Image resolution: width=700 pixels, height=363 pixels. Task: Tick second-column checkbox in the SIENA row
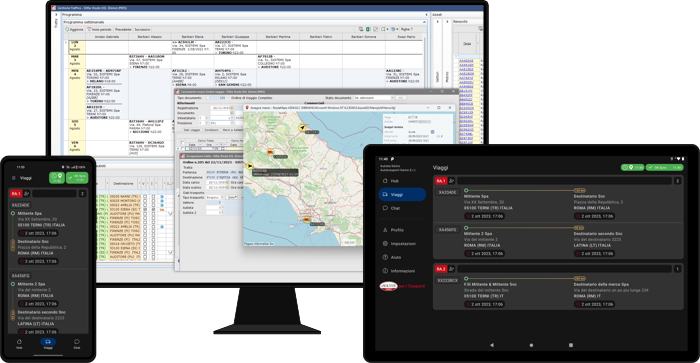[153, 209]
